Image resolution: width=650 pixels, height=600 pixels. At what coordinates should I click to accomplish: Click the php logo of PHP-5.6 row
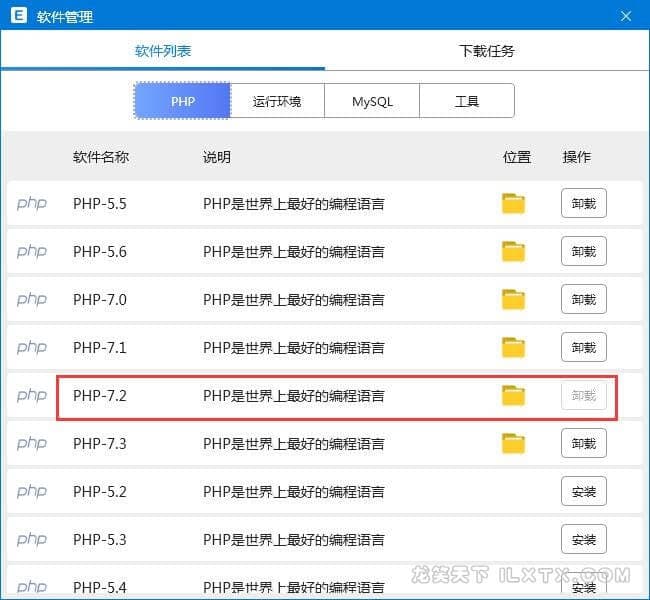(x=32, y=252)
